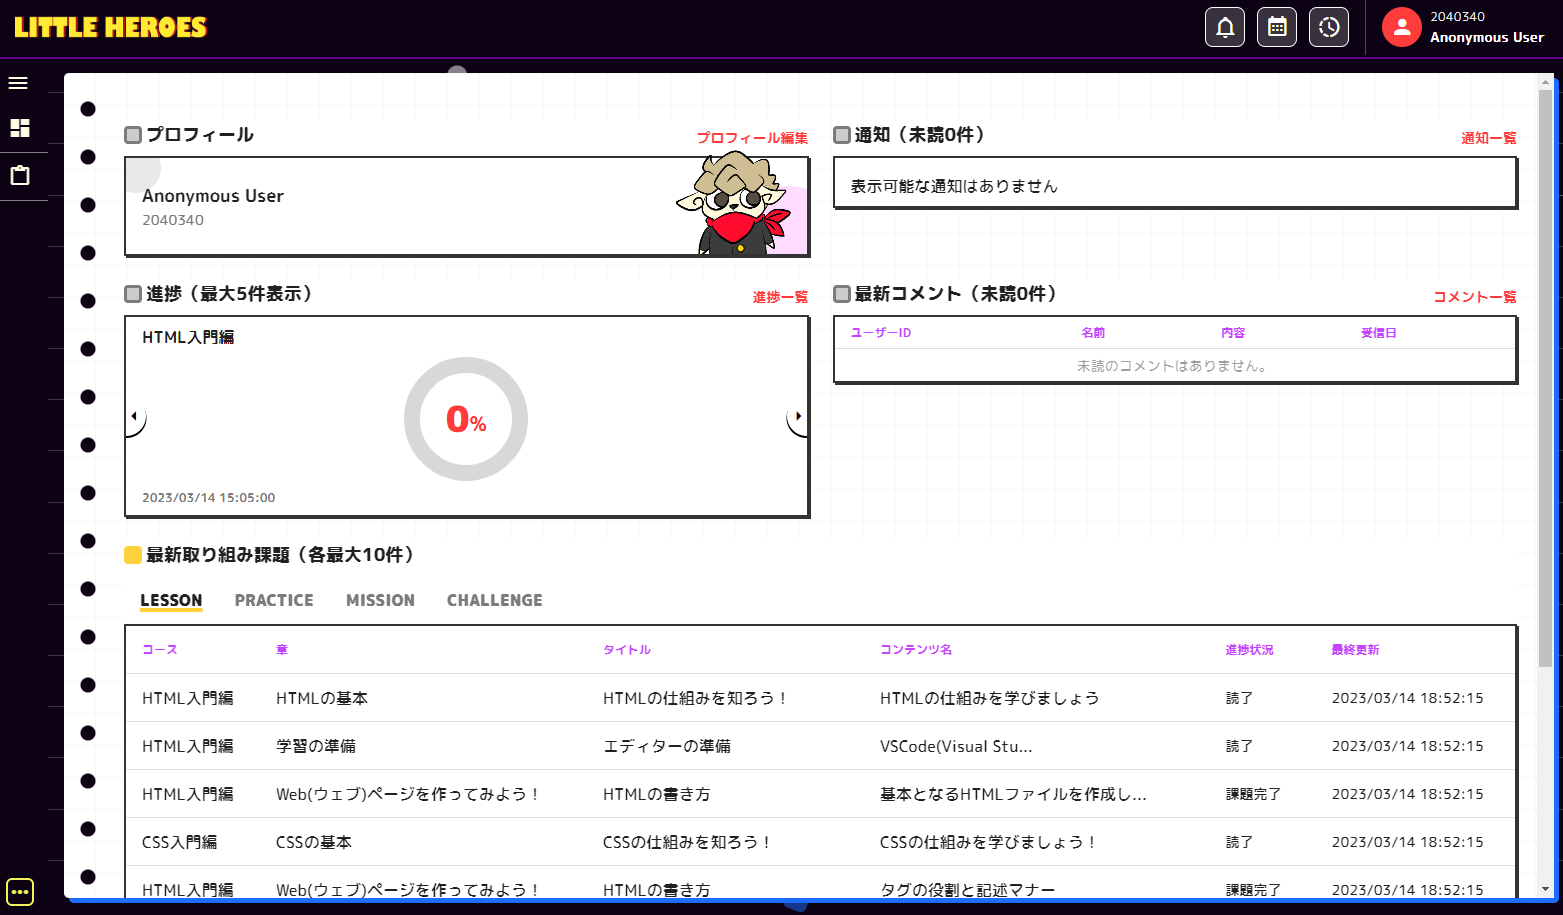Select the dashboard grid icon in the sidebar
The height and width of the screenshot is (915, 1563).
(17, 128)
